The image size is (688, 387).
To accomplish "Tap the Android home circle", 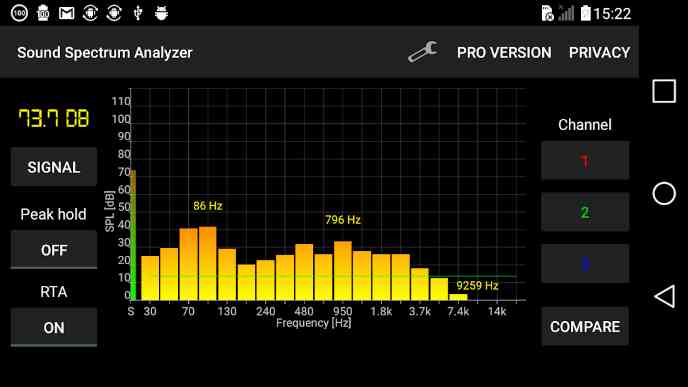I will click(664, 194).
